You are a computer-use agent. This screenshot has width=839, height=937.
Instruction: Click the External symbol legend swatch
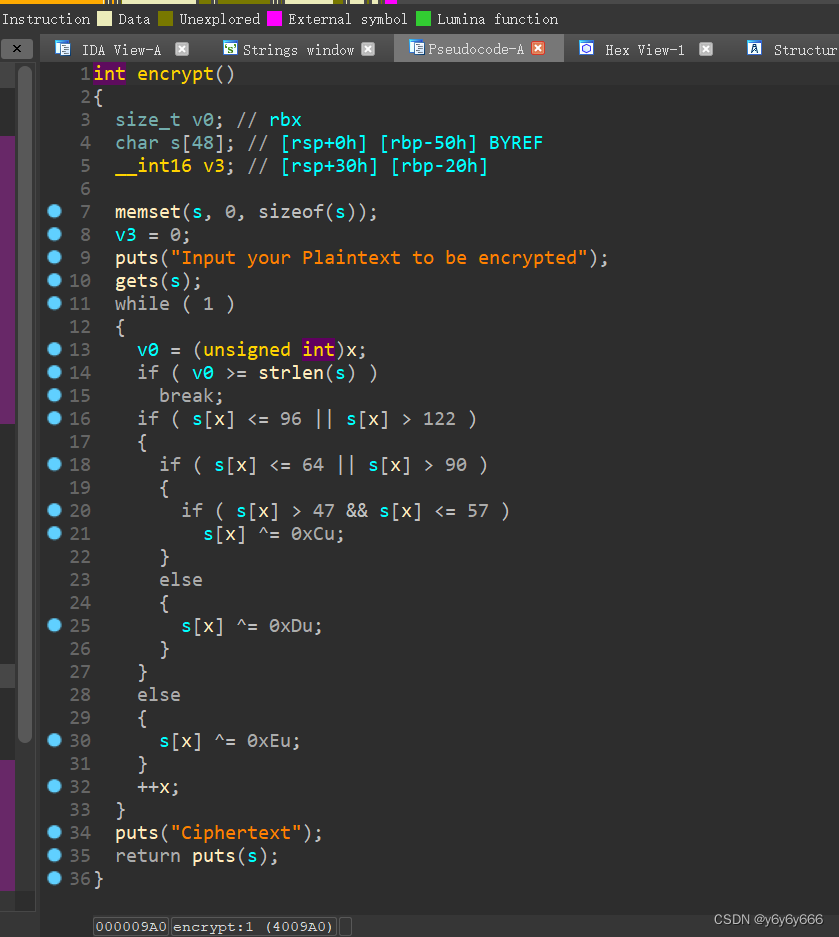pos(274,18)
